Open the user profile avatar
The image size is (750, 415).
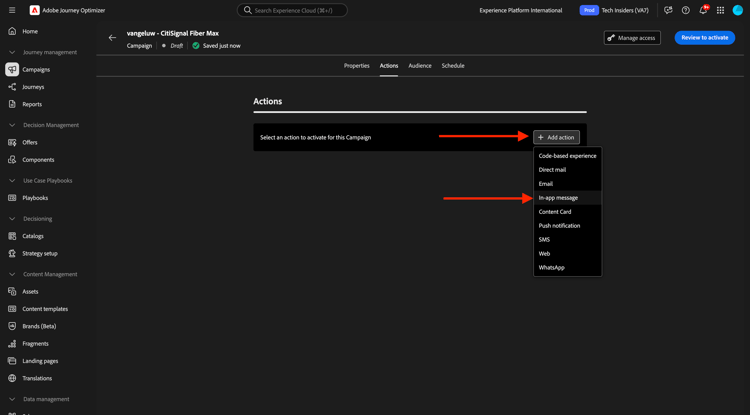click(x=738, y=10)
